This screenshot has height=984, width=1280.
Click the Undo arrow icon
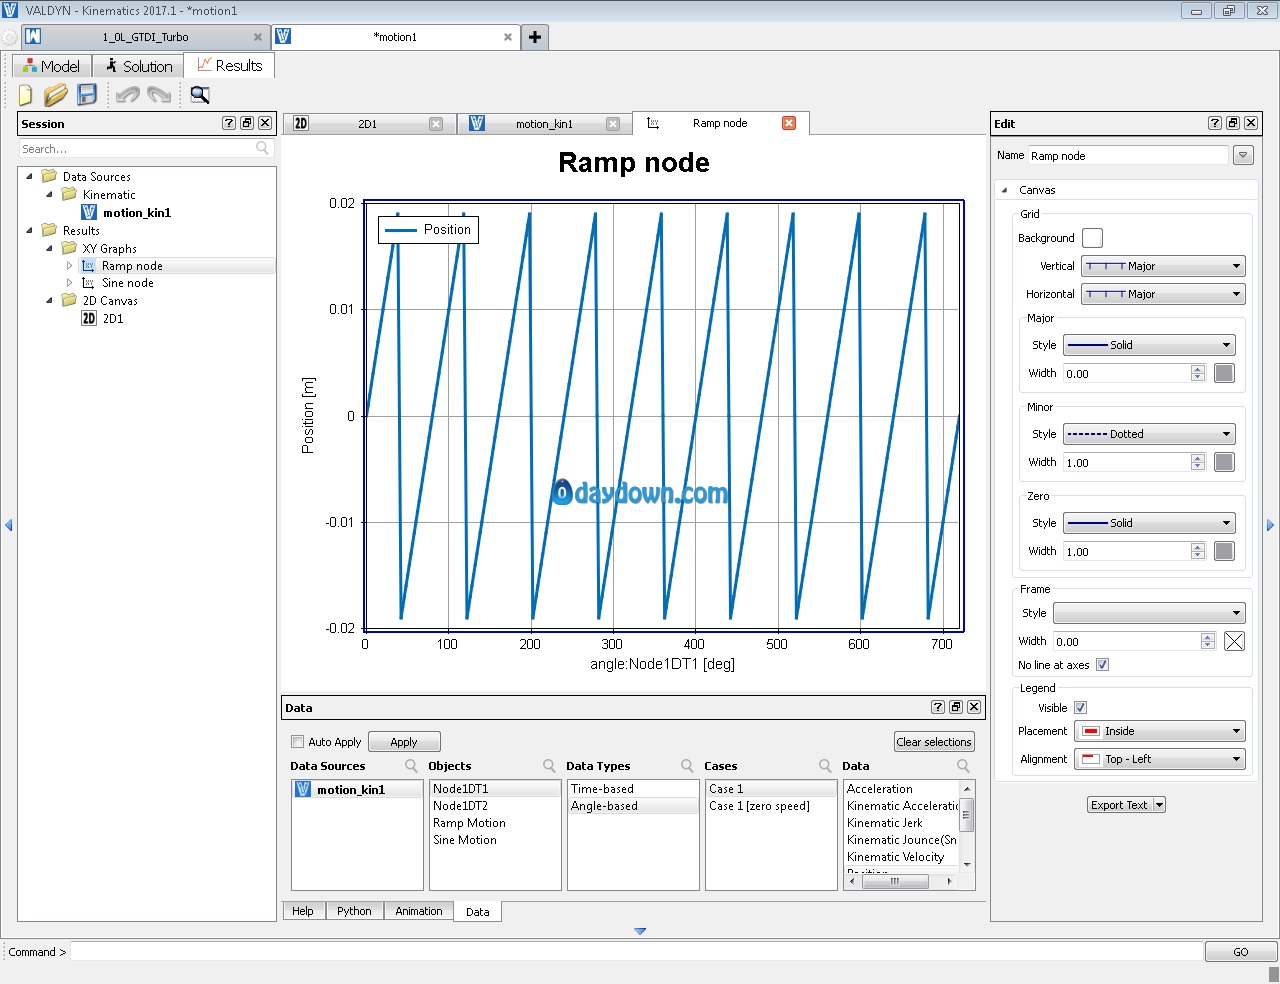(x=128, y=95)
